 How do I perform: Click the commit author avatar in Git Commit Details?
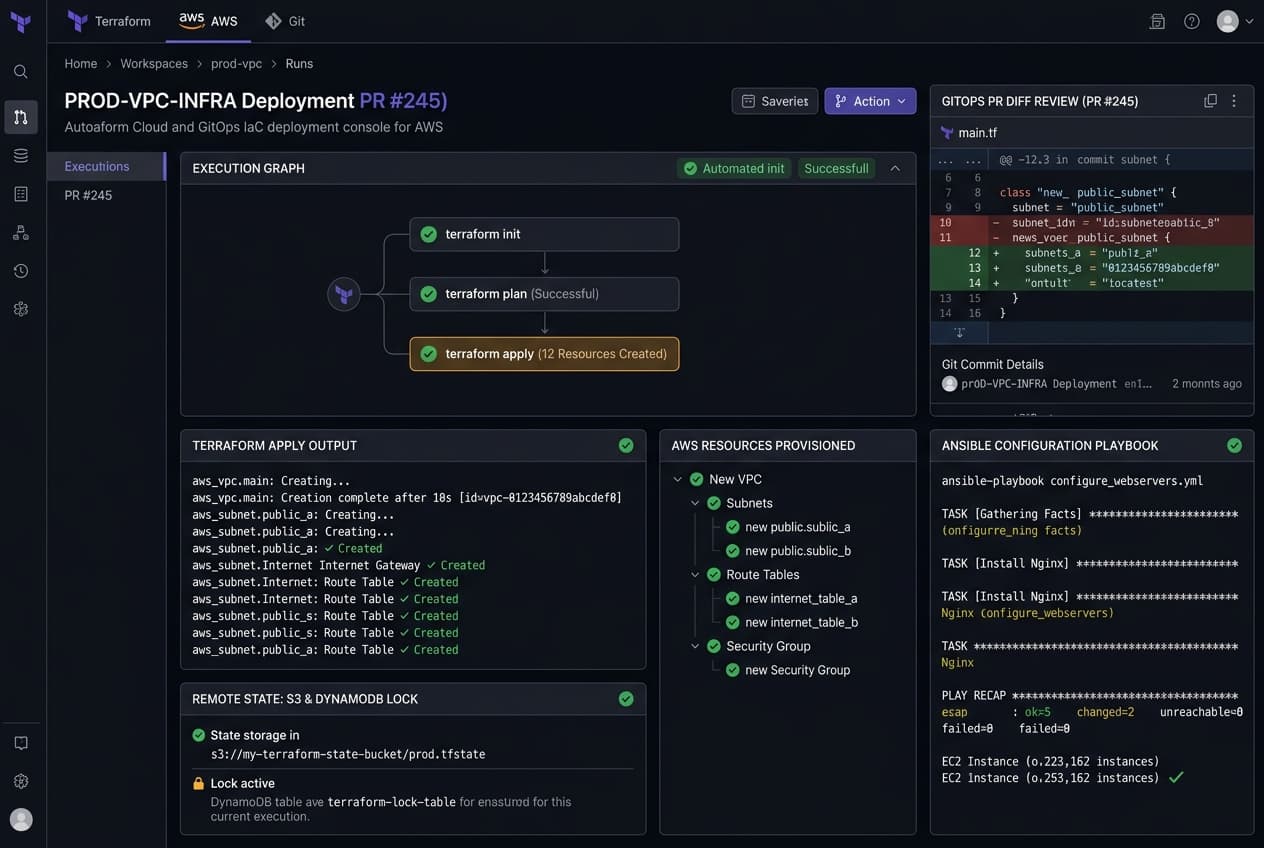pyautogui.click(x=949, y=384)
